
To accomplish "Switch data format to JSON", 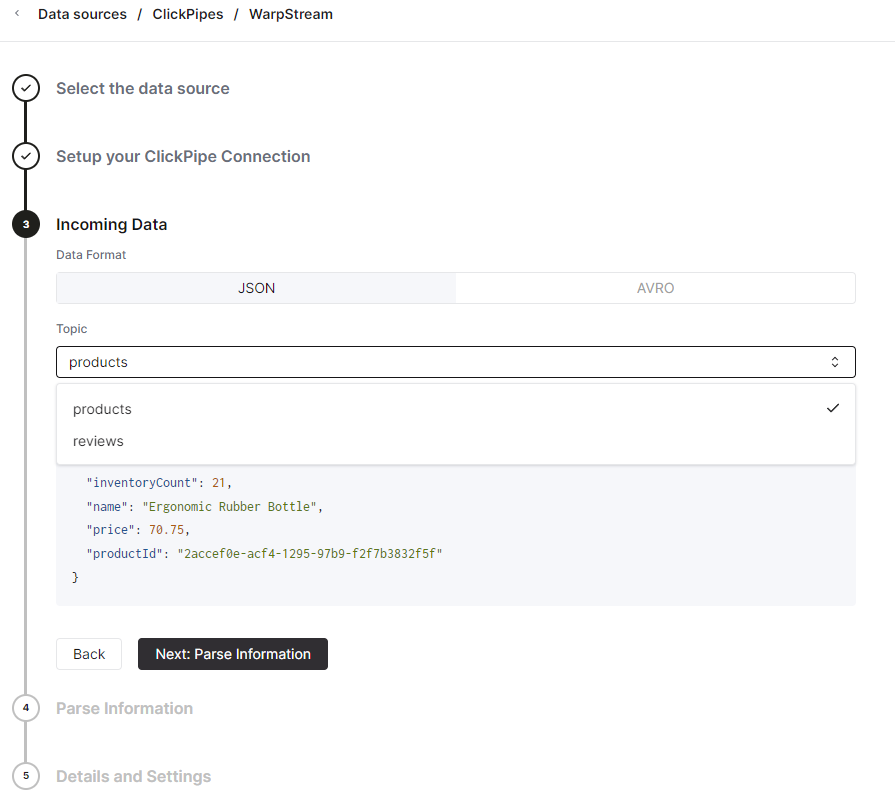I will pyautogui.click(x=257, y=288).
